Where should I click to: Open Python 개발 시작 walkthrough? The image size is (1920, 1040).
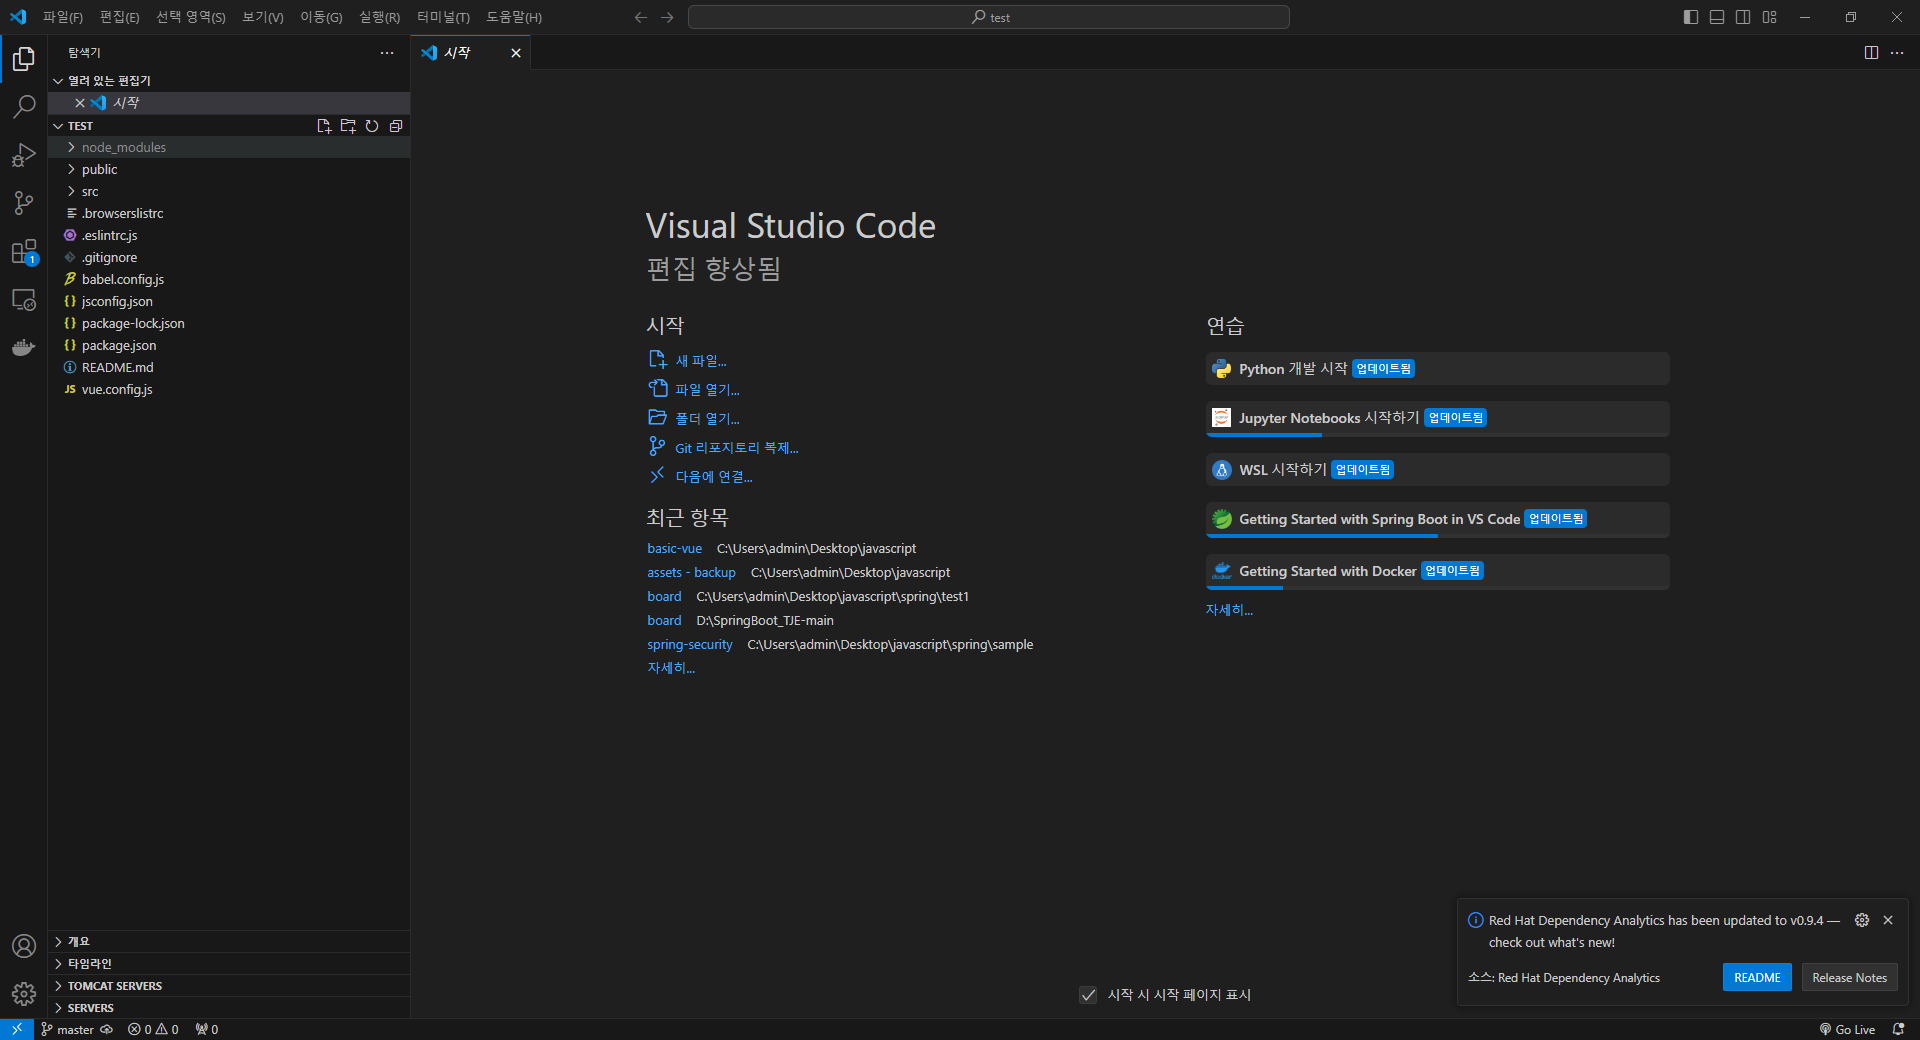[1438, 369]
